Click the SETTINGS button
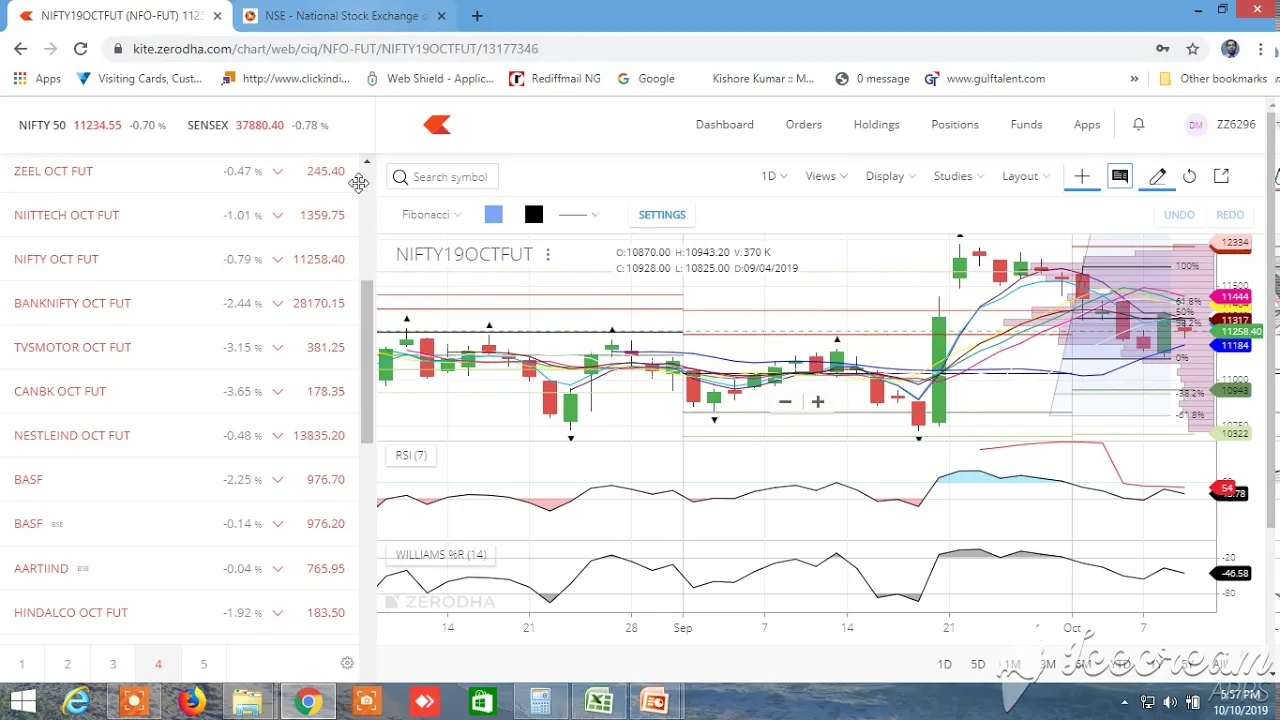 [x=662, y=214]
